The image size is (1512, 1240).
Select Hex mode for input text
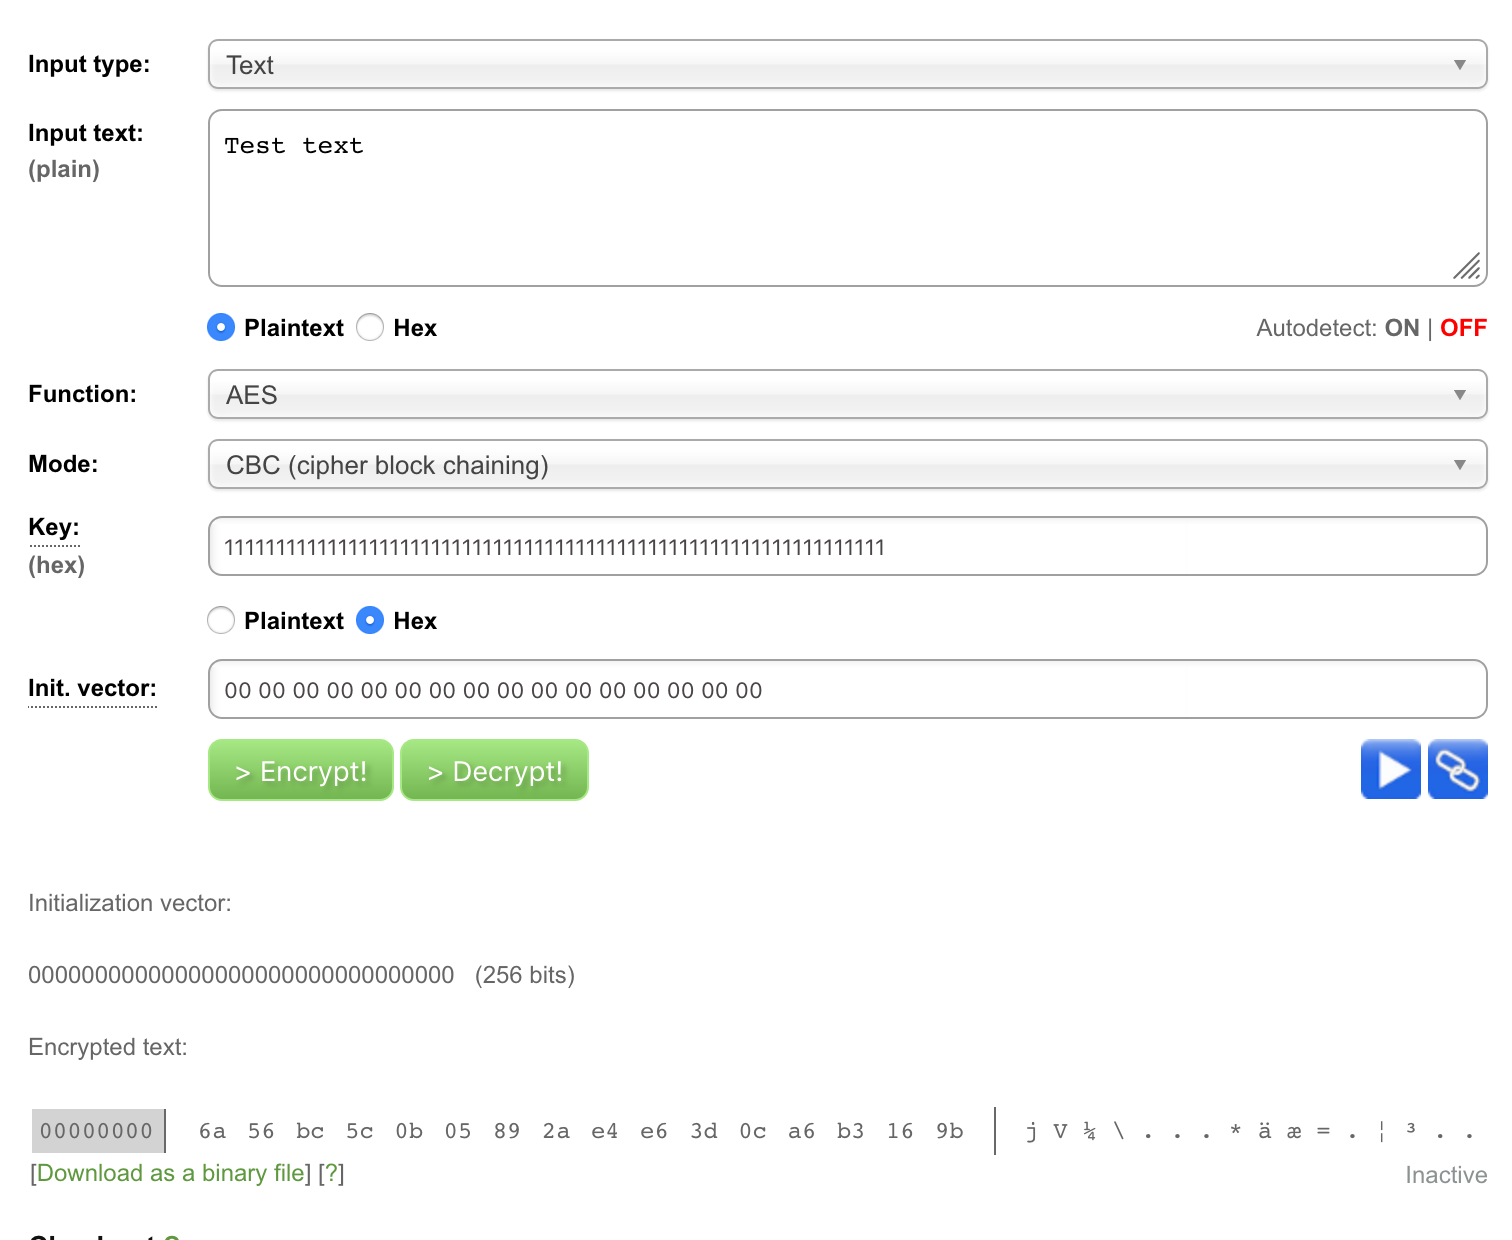point(370,327)
